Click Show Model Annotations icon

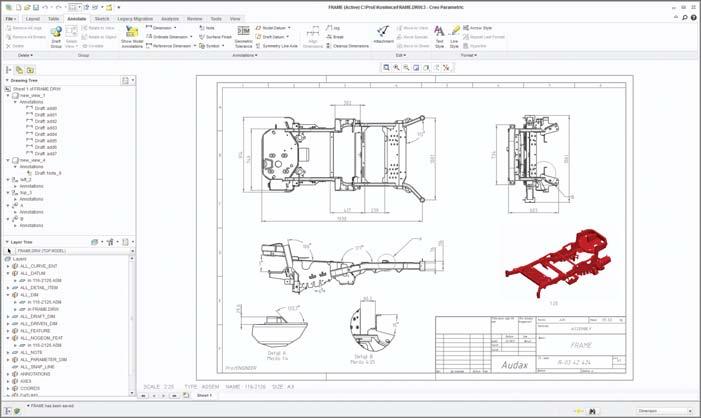[132, 33]
